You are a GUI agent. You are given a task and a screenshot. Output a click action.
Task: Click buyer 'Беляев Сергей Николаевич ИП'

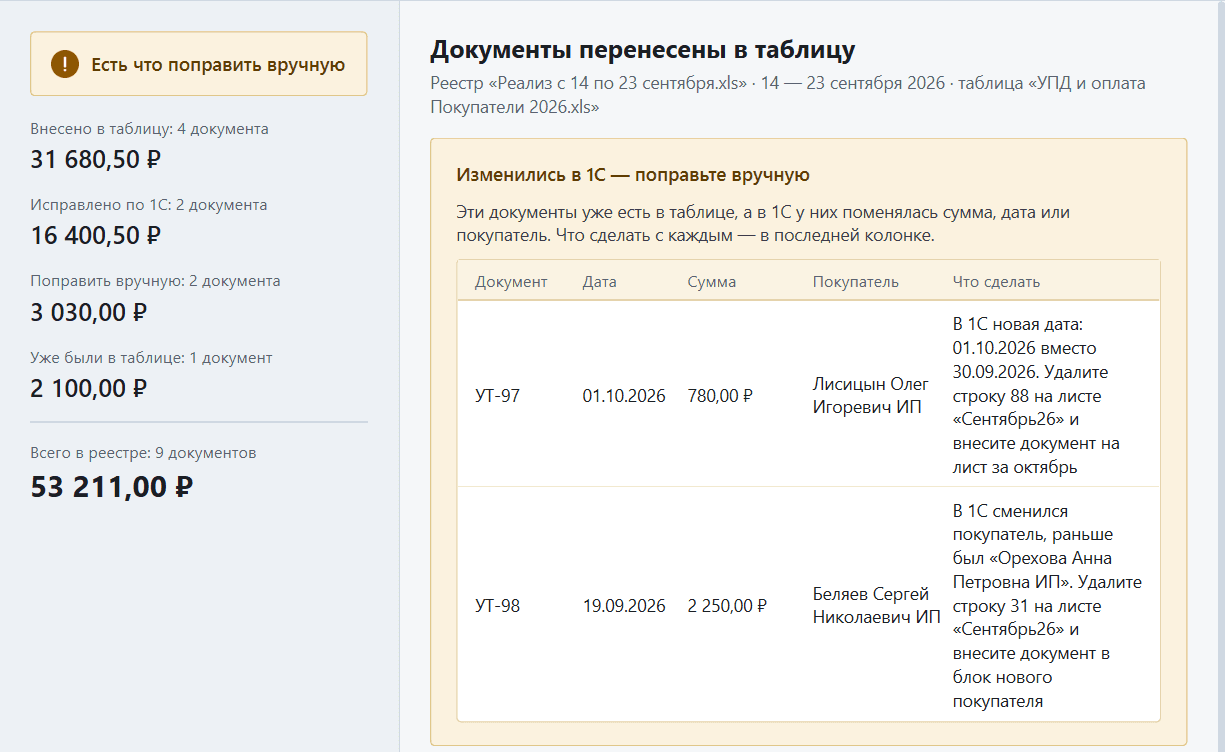tap(877, 606)
